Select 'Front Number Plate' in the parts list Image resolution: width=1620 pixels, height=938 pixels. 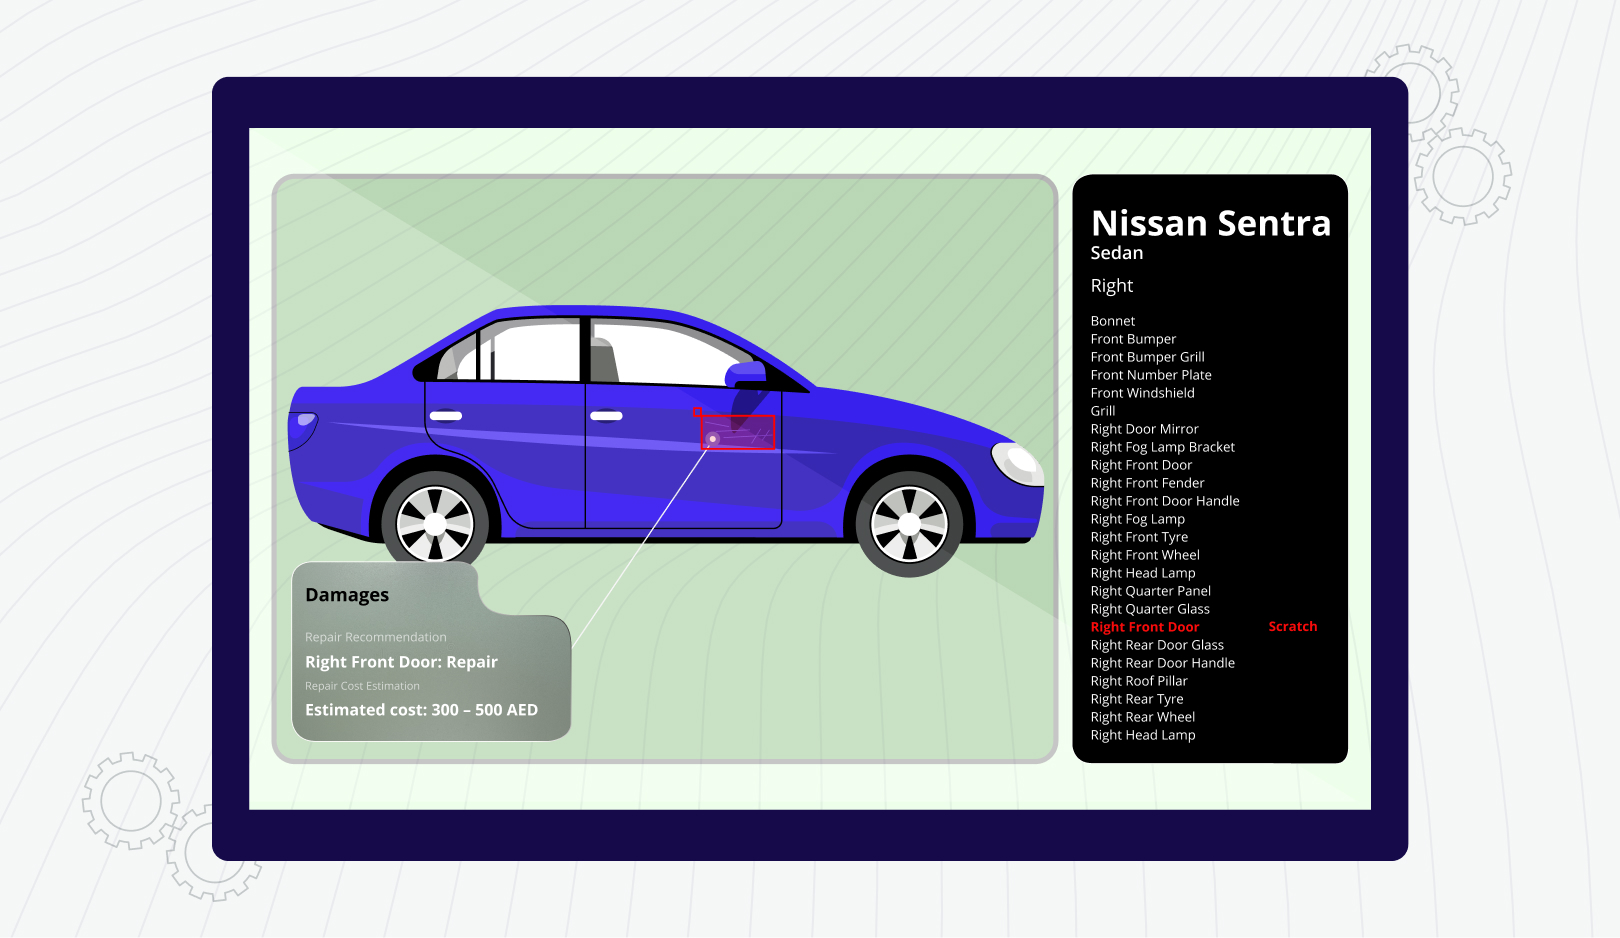click(x=1151, y=375)
